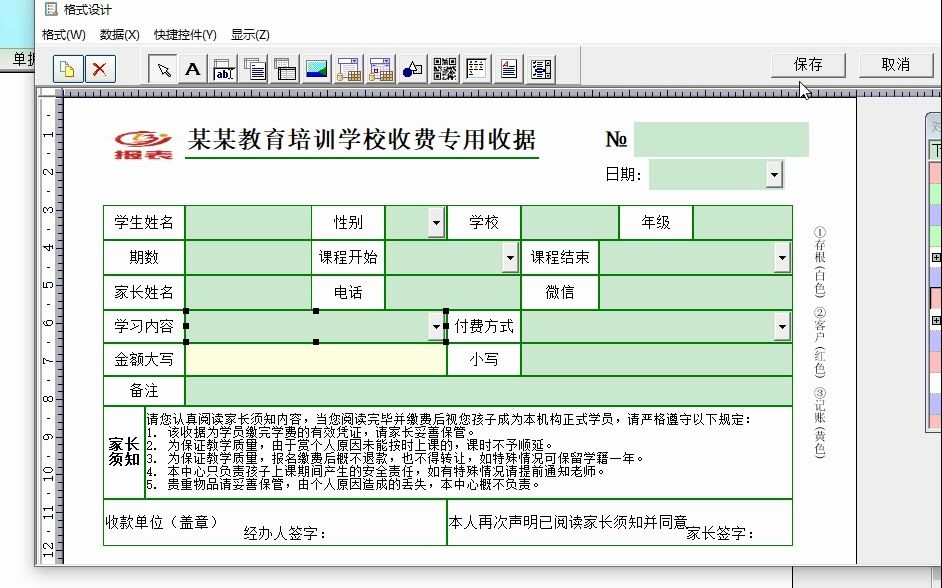The height and width of the screenshot is (588, 942).
Task: Open the 性别 gender dropdown arrow
Action: point(434,222)
